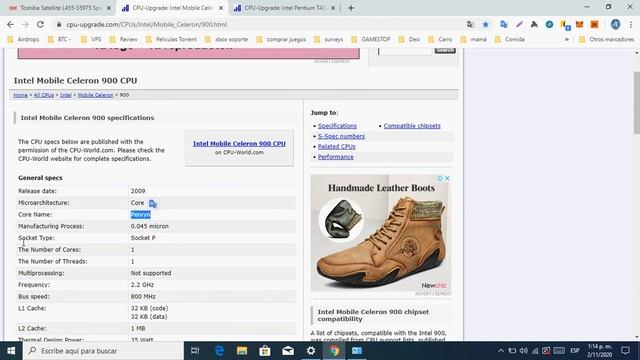
Task: Launch Microsoft Edge from the taskbar
Action: coord(219,351)
